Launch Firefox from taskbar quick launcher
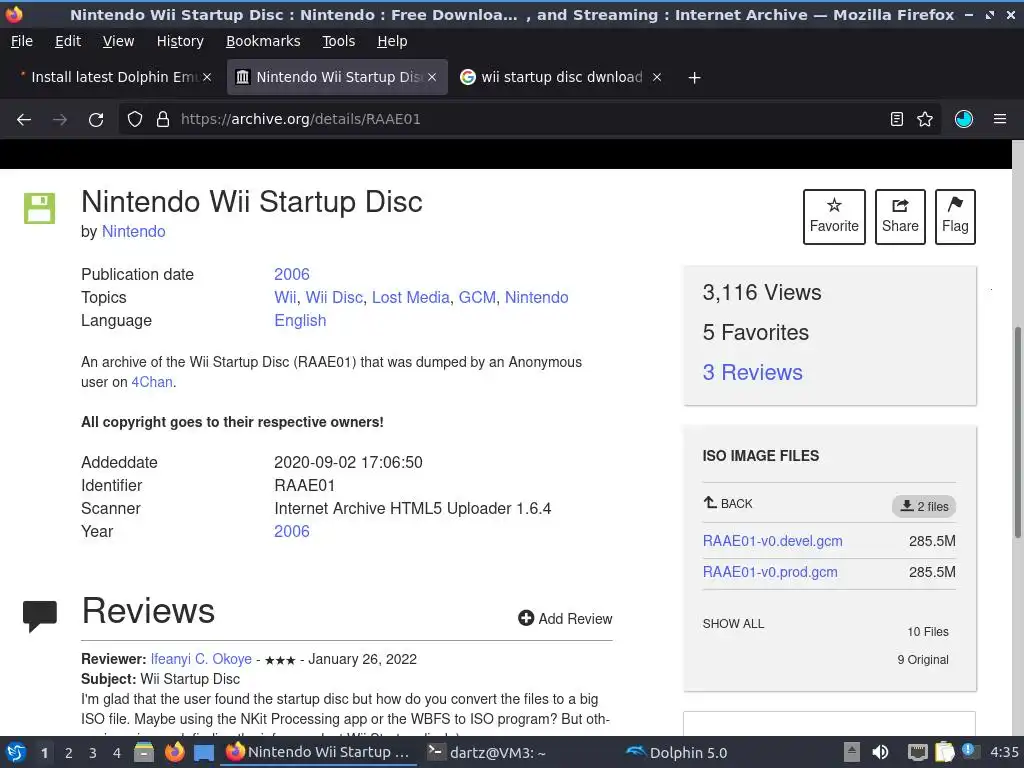Image resolution: width=1024 pixels, height=768 pixels. pos(174,752)
